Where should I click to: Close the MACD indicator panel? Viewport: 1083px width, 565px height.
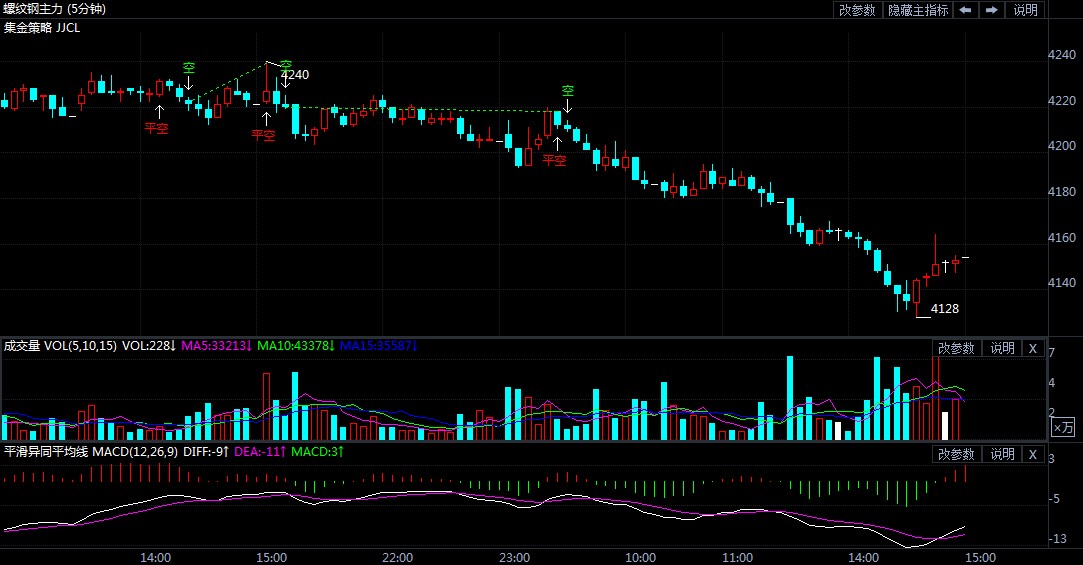pyautogui.click(x=1033, y=454)
